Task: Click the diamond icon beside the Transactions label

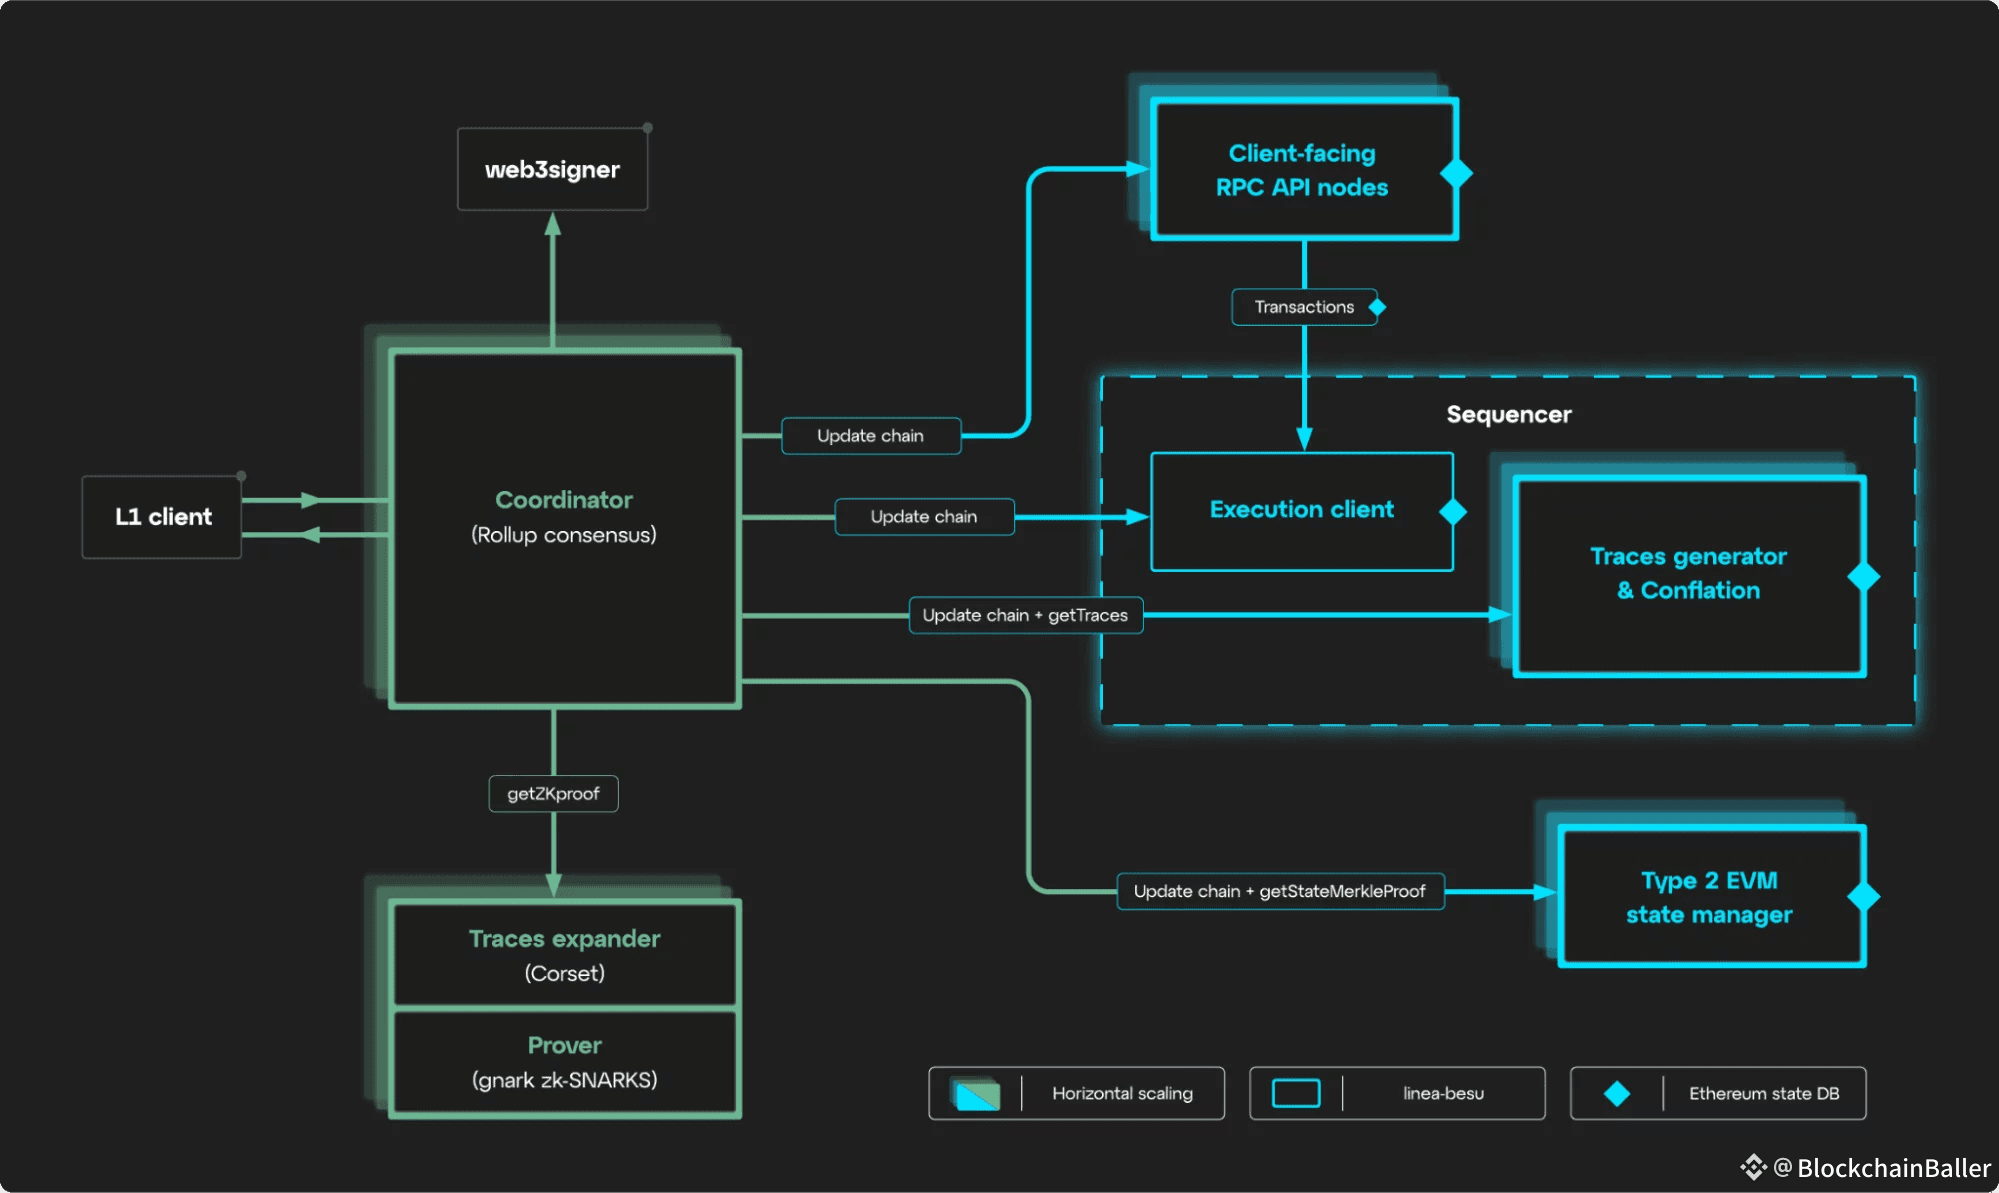Action: [1377, 307]
